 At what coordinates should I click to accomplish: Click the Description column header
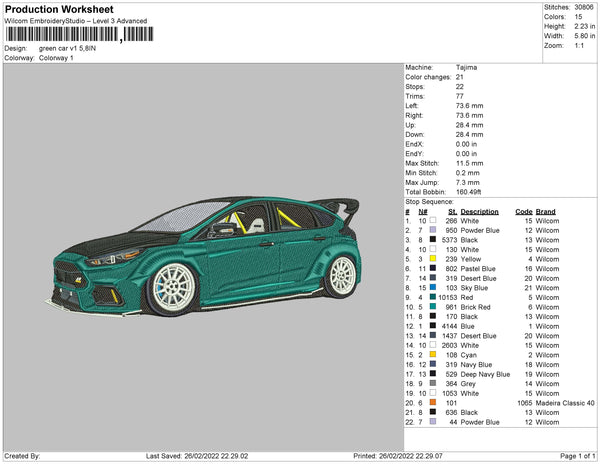click(479, 212)
